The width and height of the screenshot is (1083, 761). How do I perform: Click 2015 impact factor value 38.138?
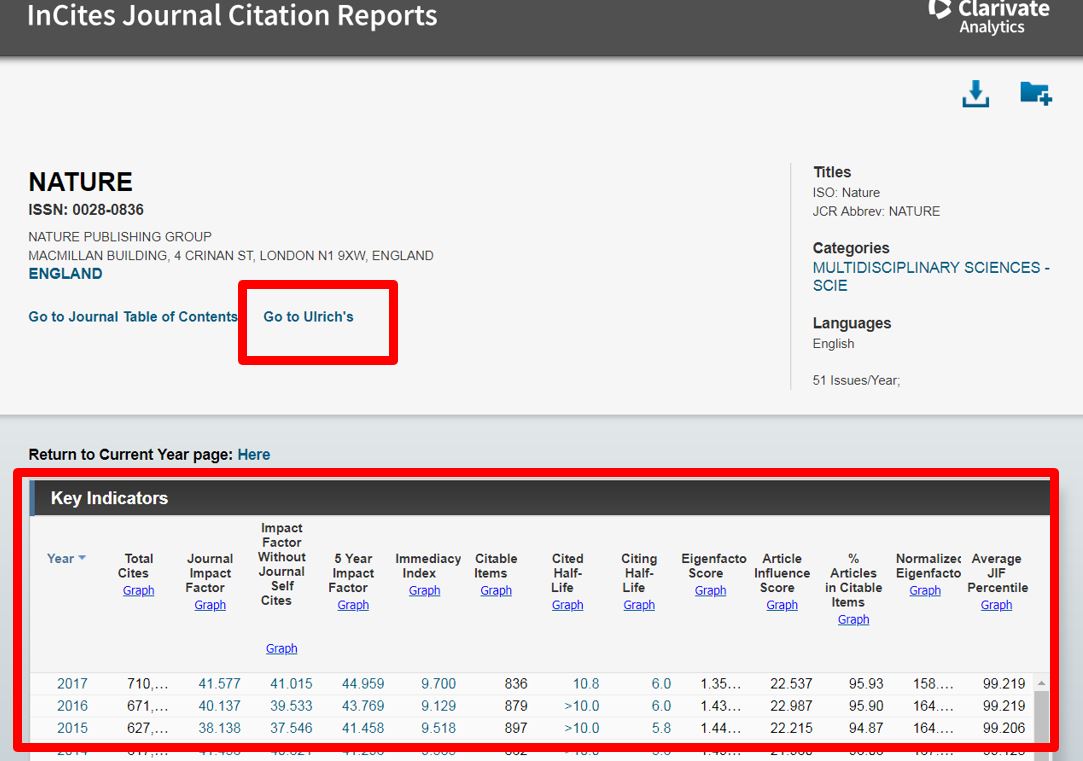pos(219,728)
